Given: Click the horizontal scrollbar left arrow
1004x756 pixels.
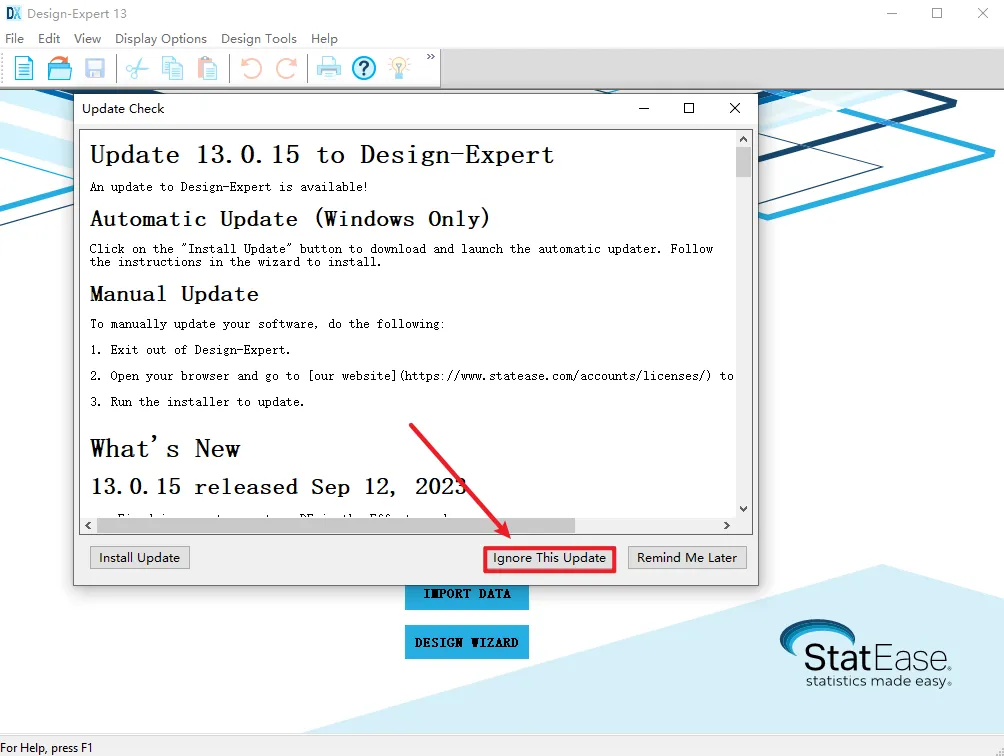Looking at the screenshot, I should 88,526.
